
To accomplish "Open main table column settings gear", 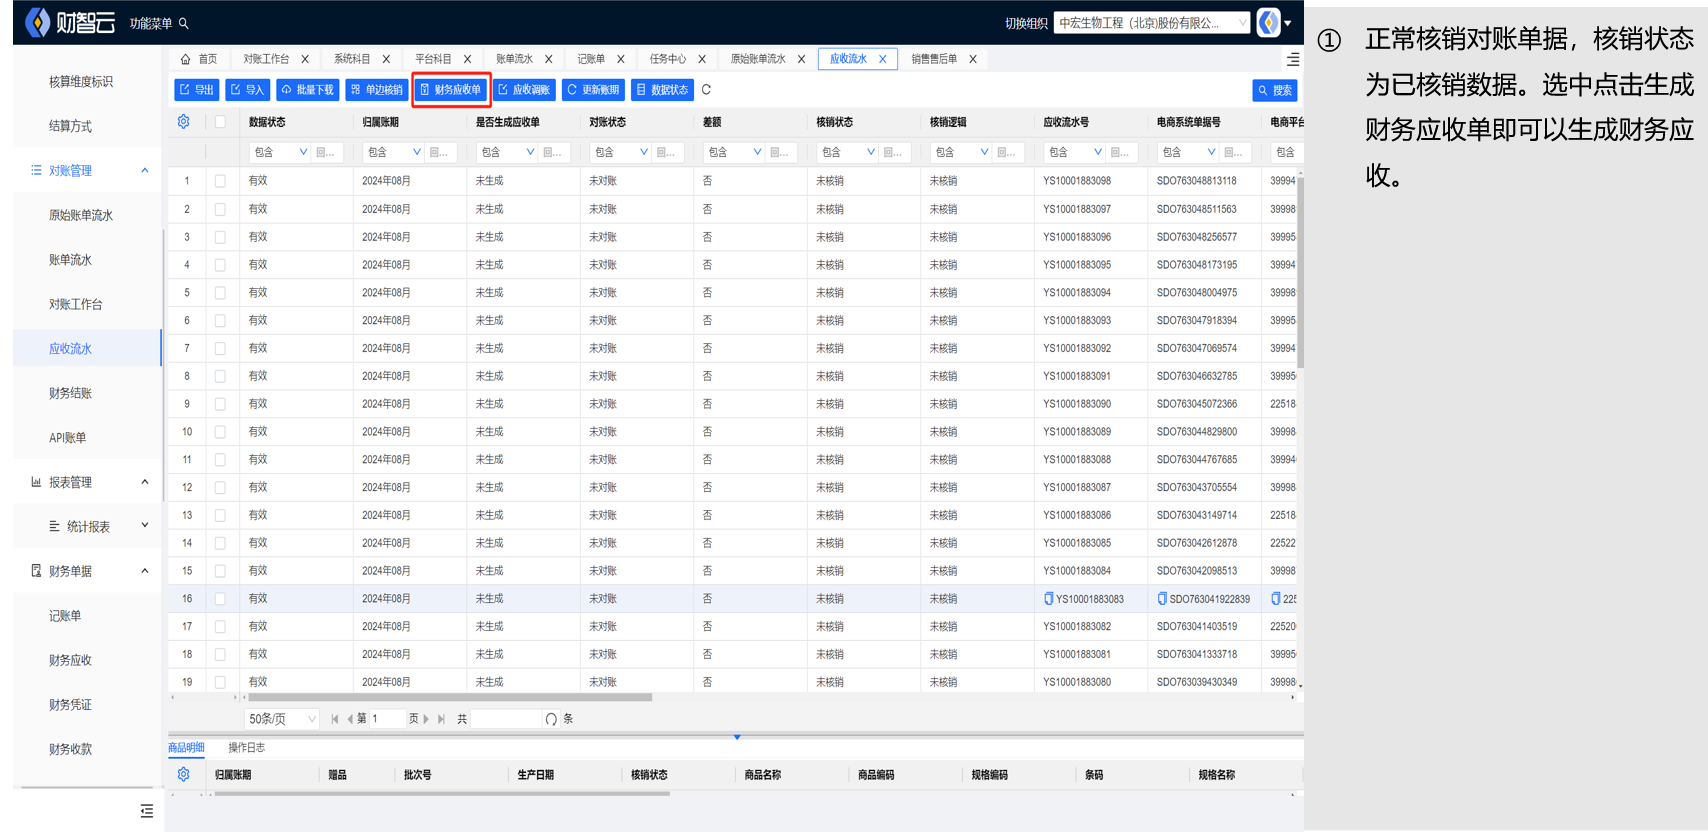I will [x=184, y=122].
